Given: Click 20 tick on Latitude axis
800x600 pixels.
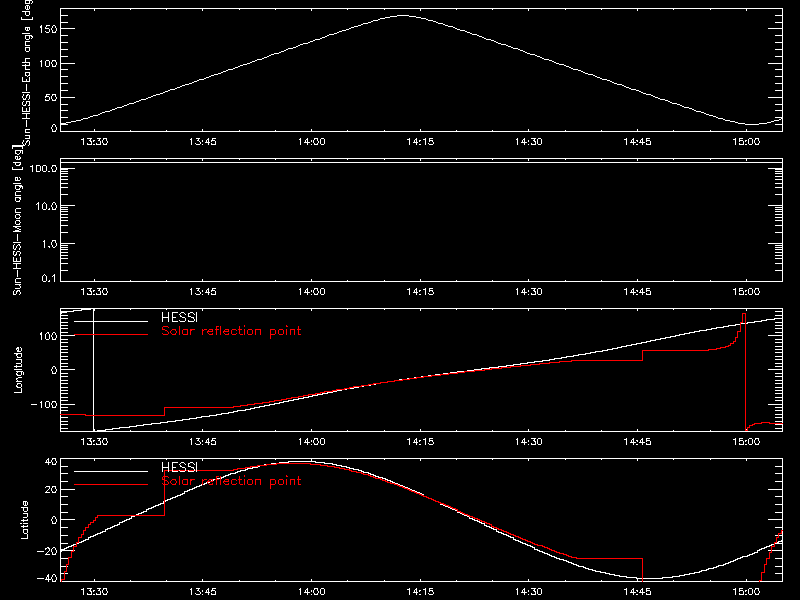Looking at the screenshot, I should pyautogui.click(x=51, y=490).
